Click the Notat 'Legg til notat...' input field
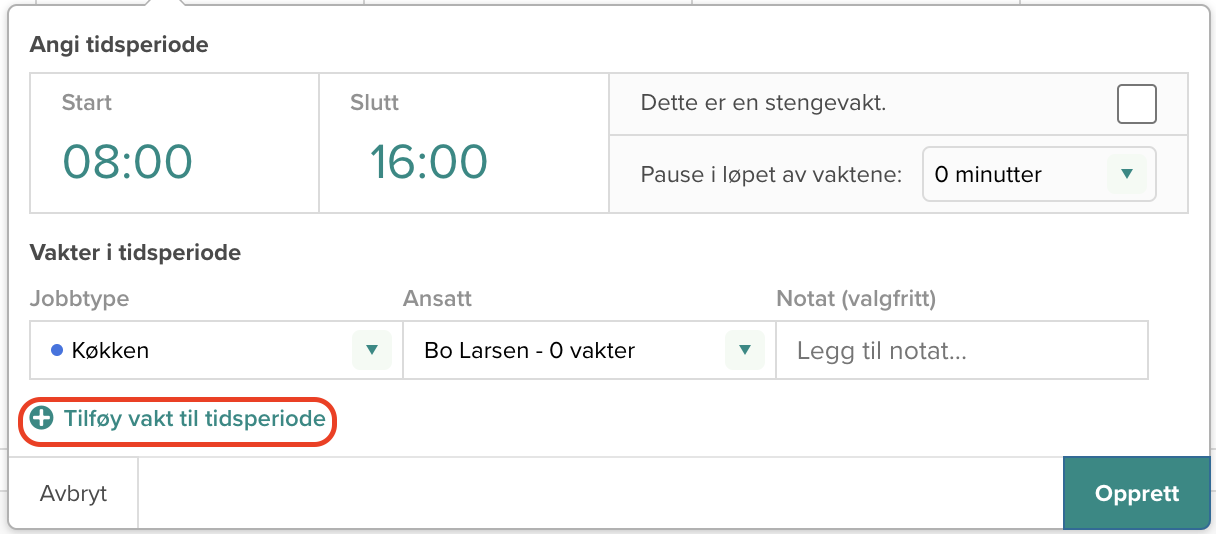The image size is (1216, 534). [x=962, y=350]
